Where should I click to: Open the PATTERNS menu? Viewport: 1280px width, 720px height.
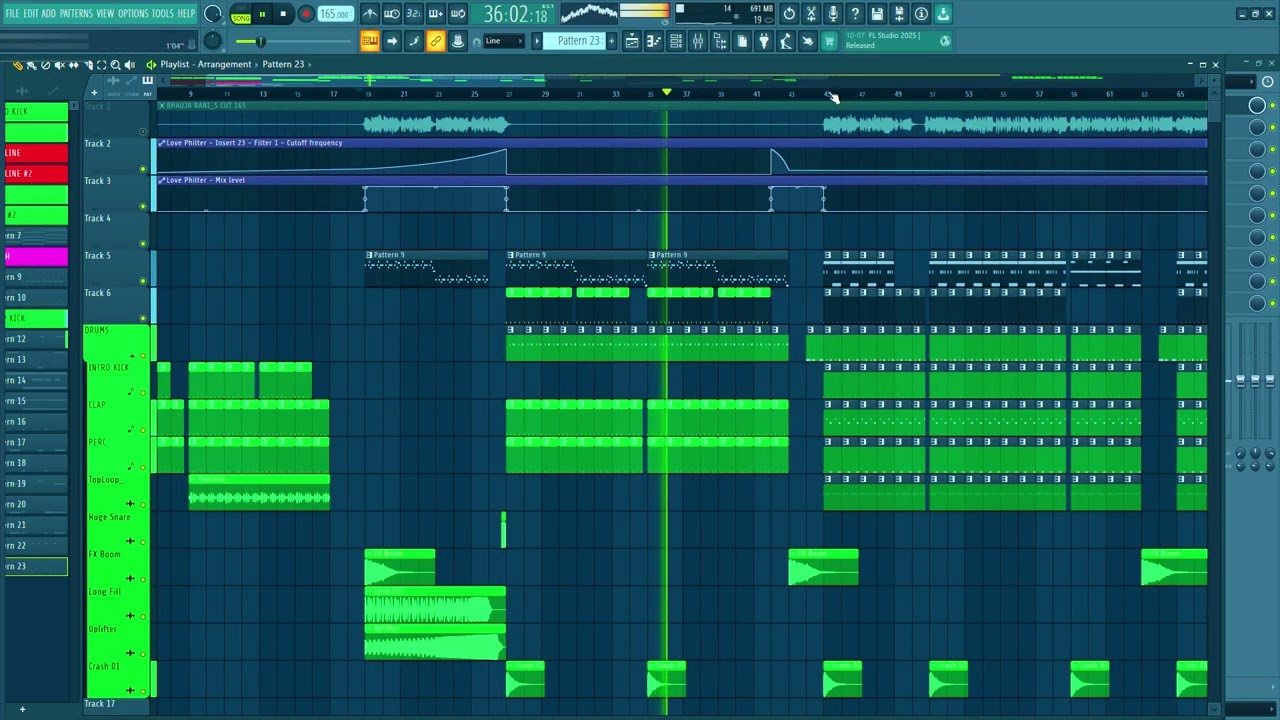coord(76,14)
